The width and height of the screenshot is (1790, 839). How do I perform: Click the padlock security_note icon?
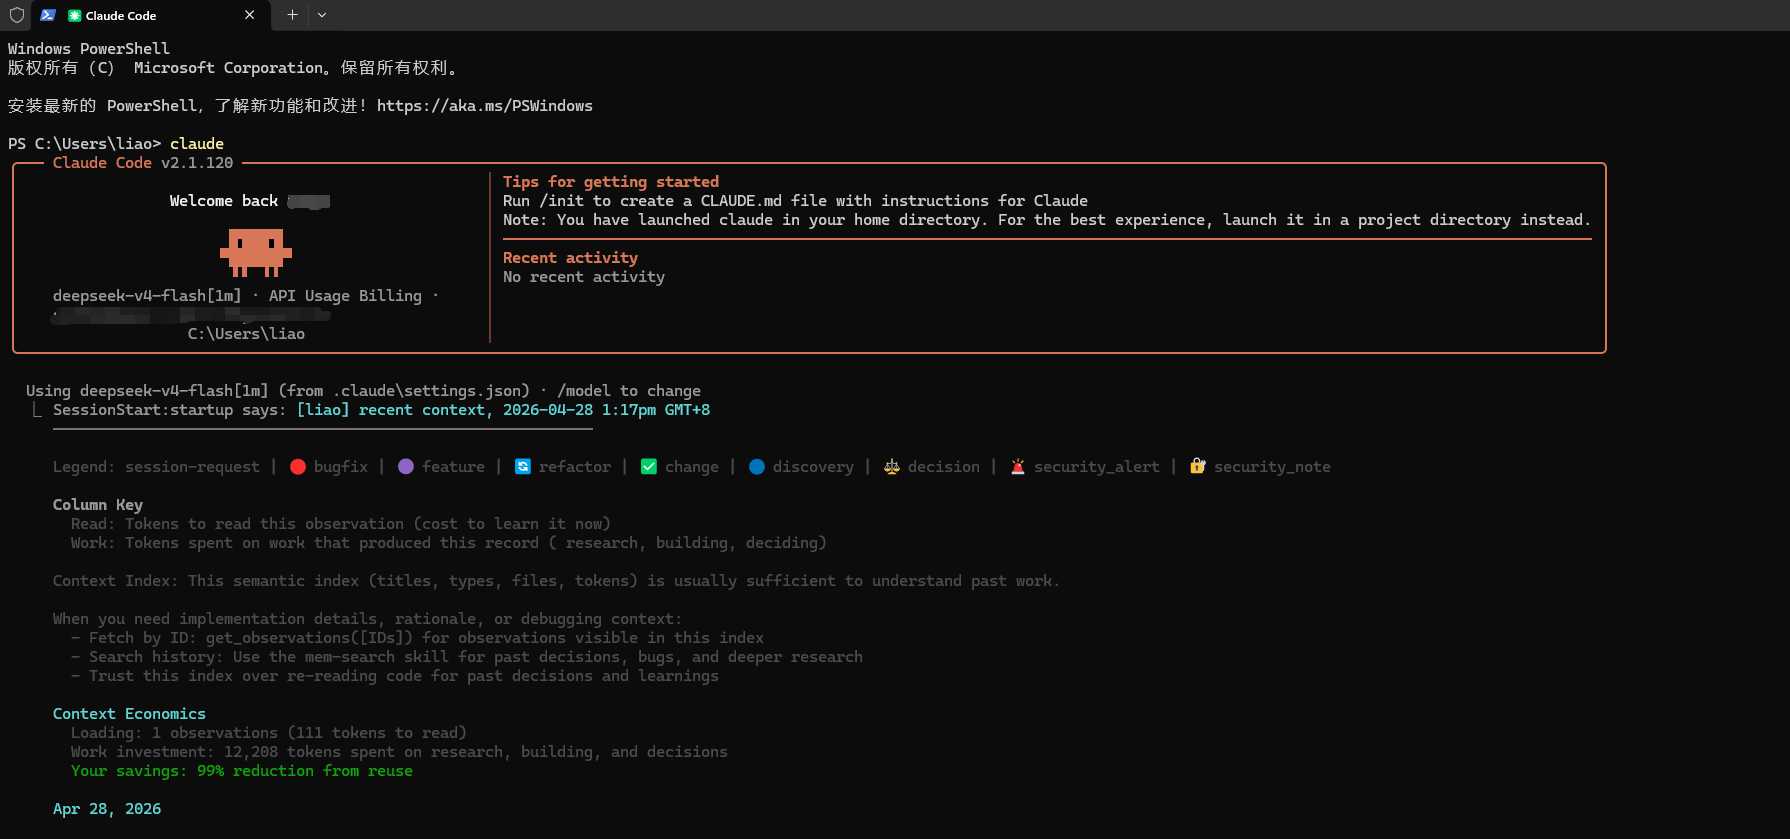tap(1197, 467)
